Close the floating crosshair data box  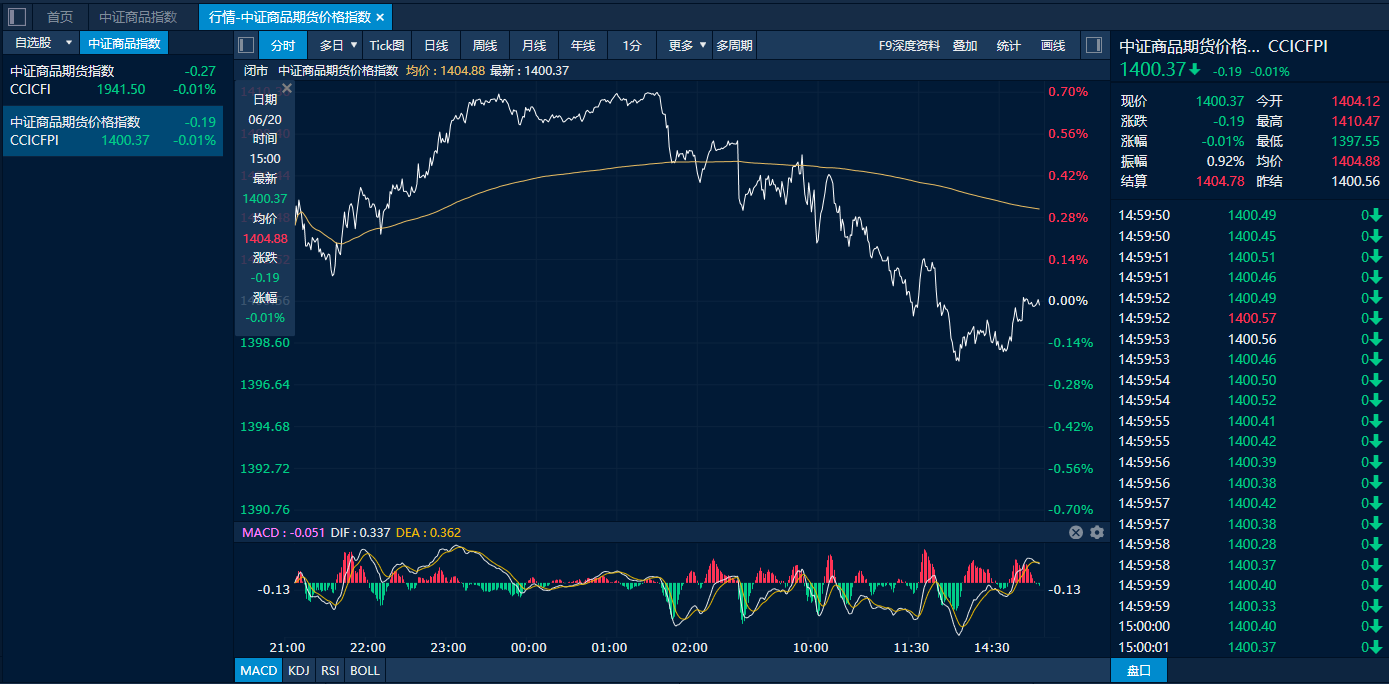[287, 89]
